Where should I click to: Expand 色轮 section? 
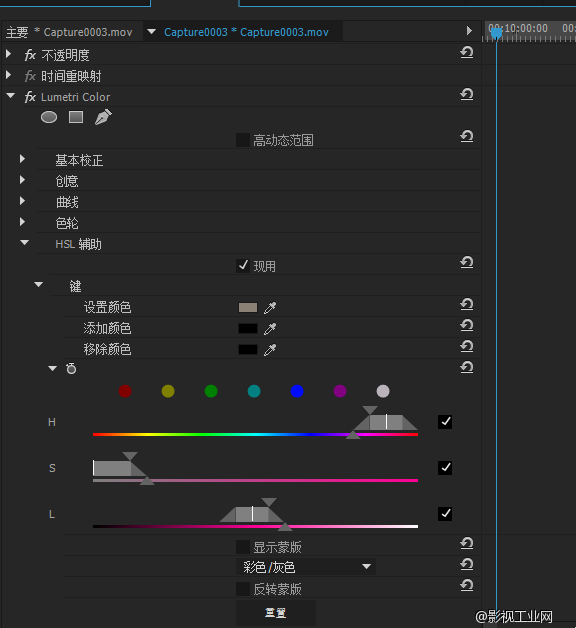click(x=22, y=222)
